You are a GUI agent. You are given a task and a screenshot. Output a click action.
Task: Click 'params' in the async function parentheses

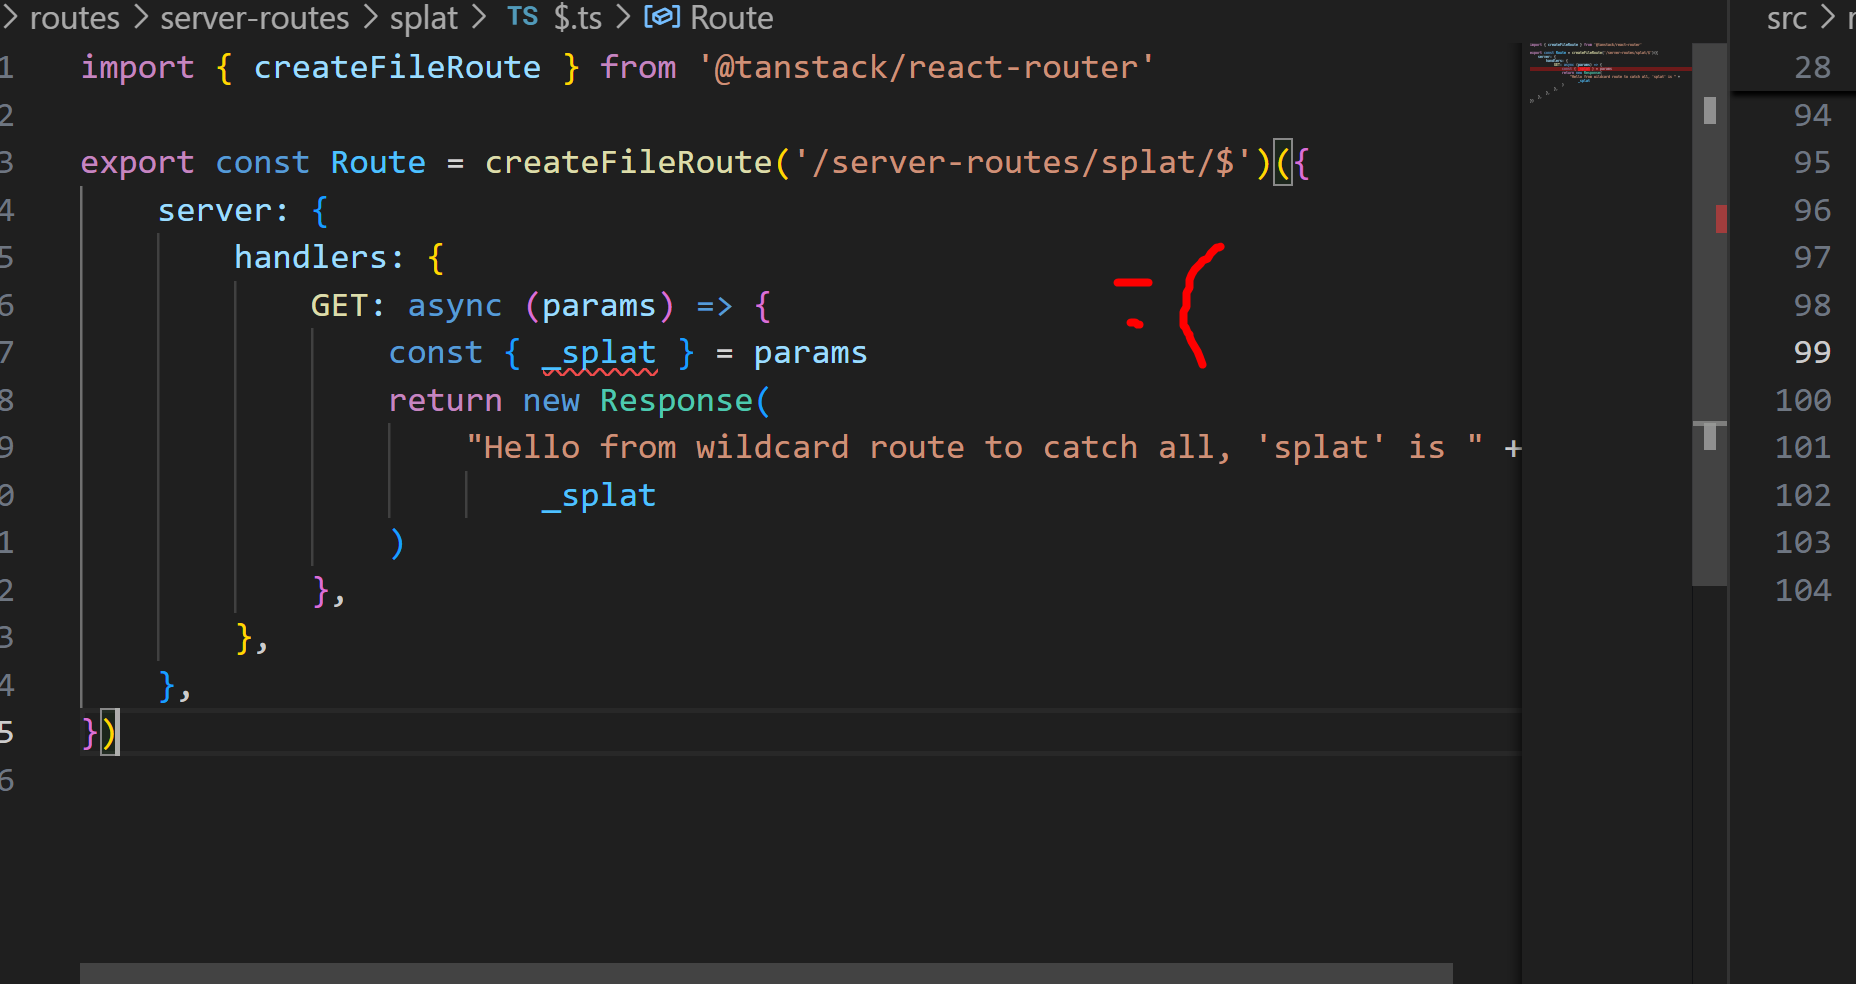point(599,306)
